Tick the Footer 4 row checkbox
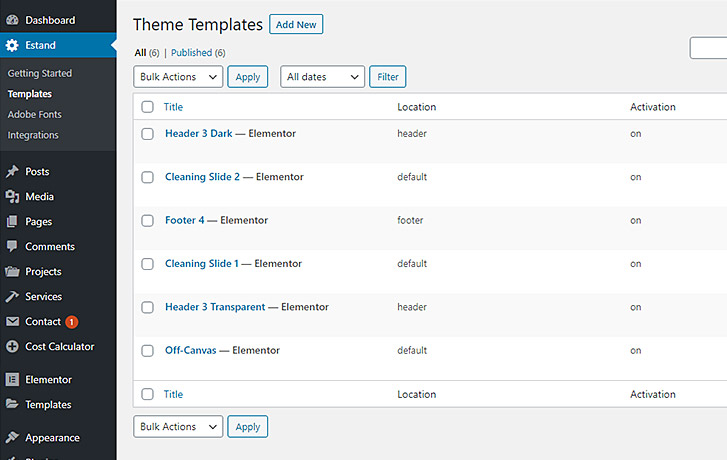727x460 pixels. coord(147,221)
